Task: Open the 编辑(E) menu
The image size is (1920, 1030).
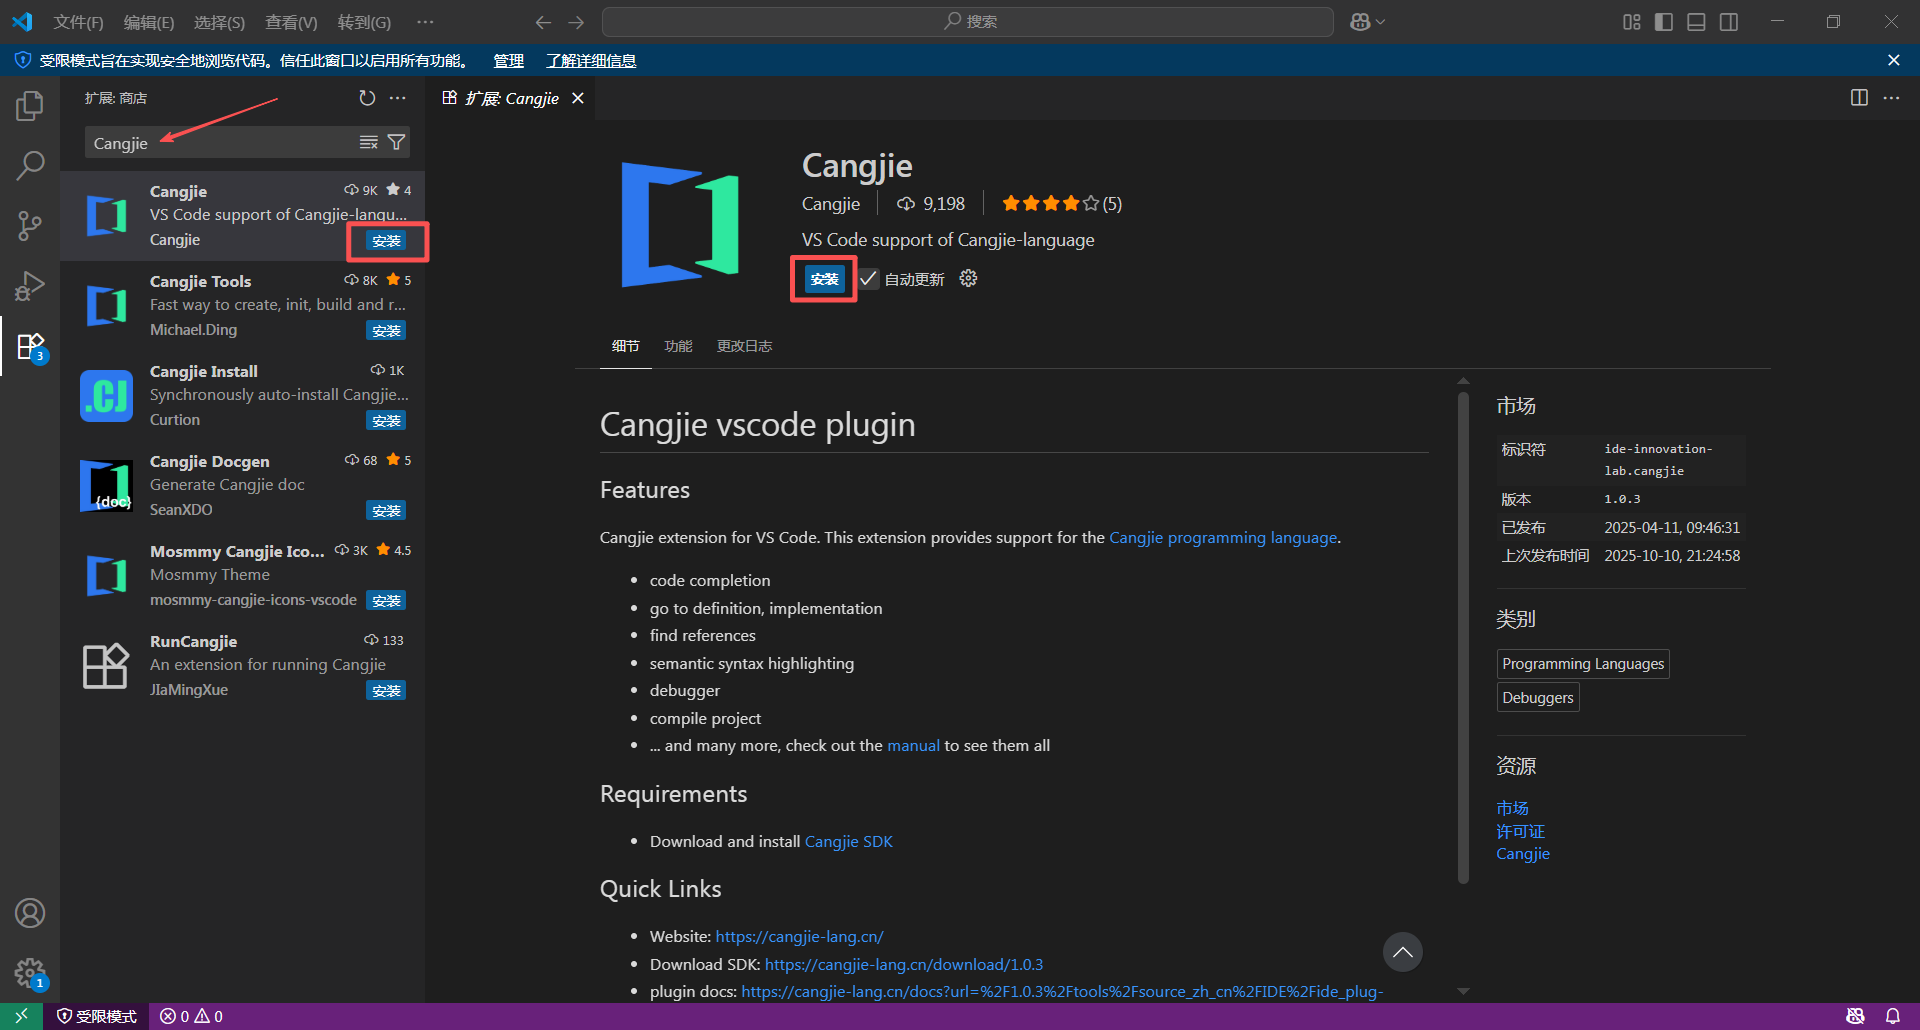Action: click(148, 22)
